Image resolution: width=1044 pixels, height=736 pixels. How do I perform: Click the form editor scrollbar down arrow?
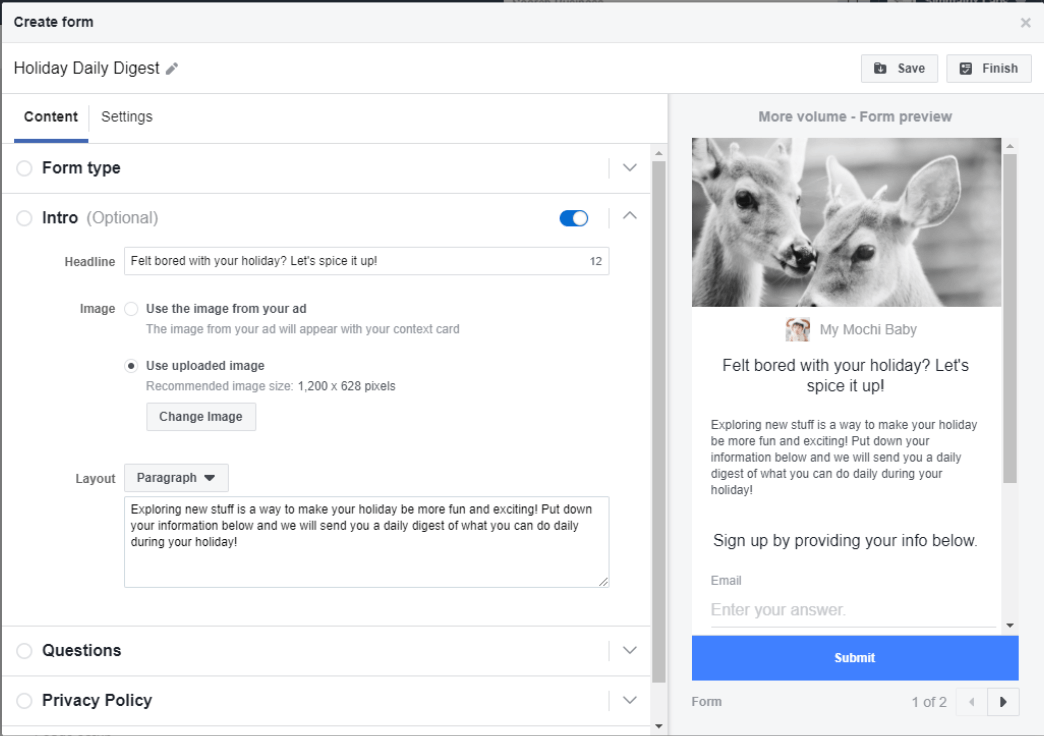(x=658, y=726)
